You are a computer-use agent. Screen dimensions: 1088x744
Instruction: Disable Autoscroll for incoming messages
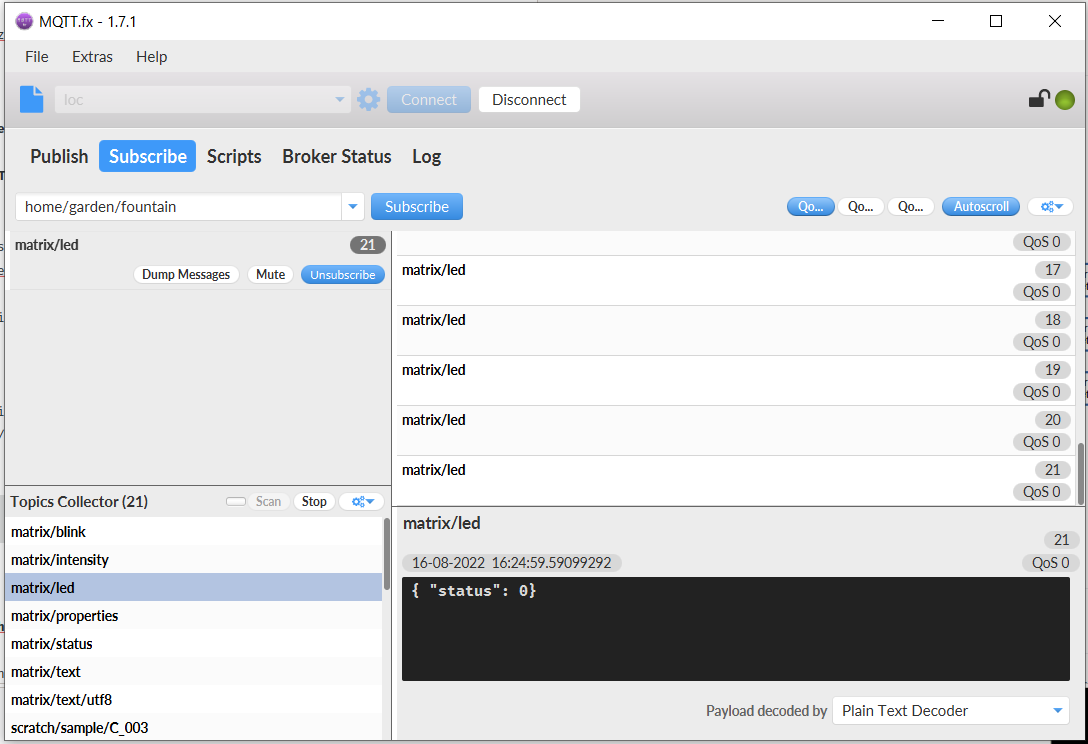tap(980, 206)
